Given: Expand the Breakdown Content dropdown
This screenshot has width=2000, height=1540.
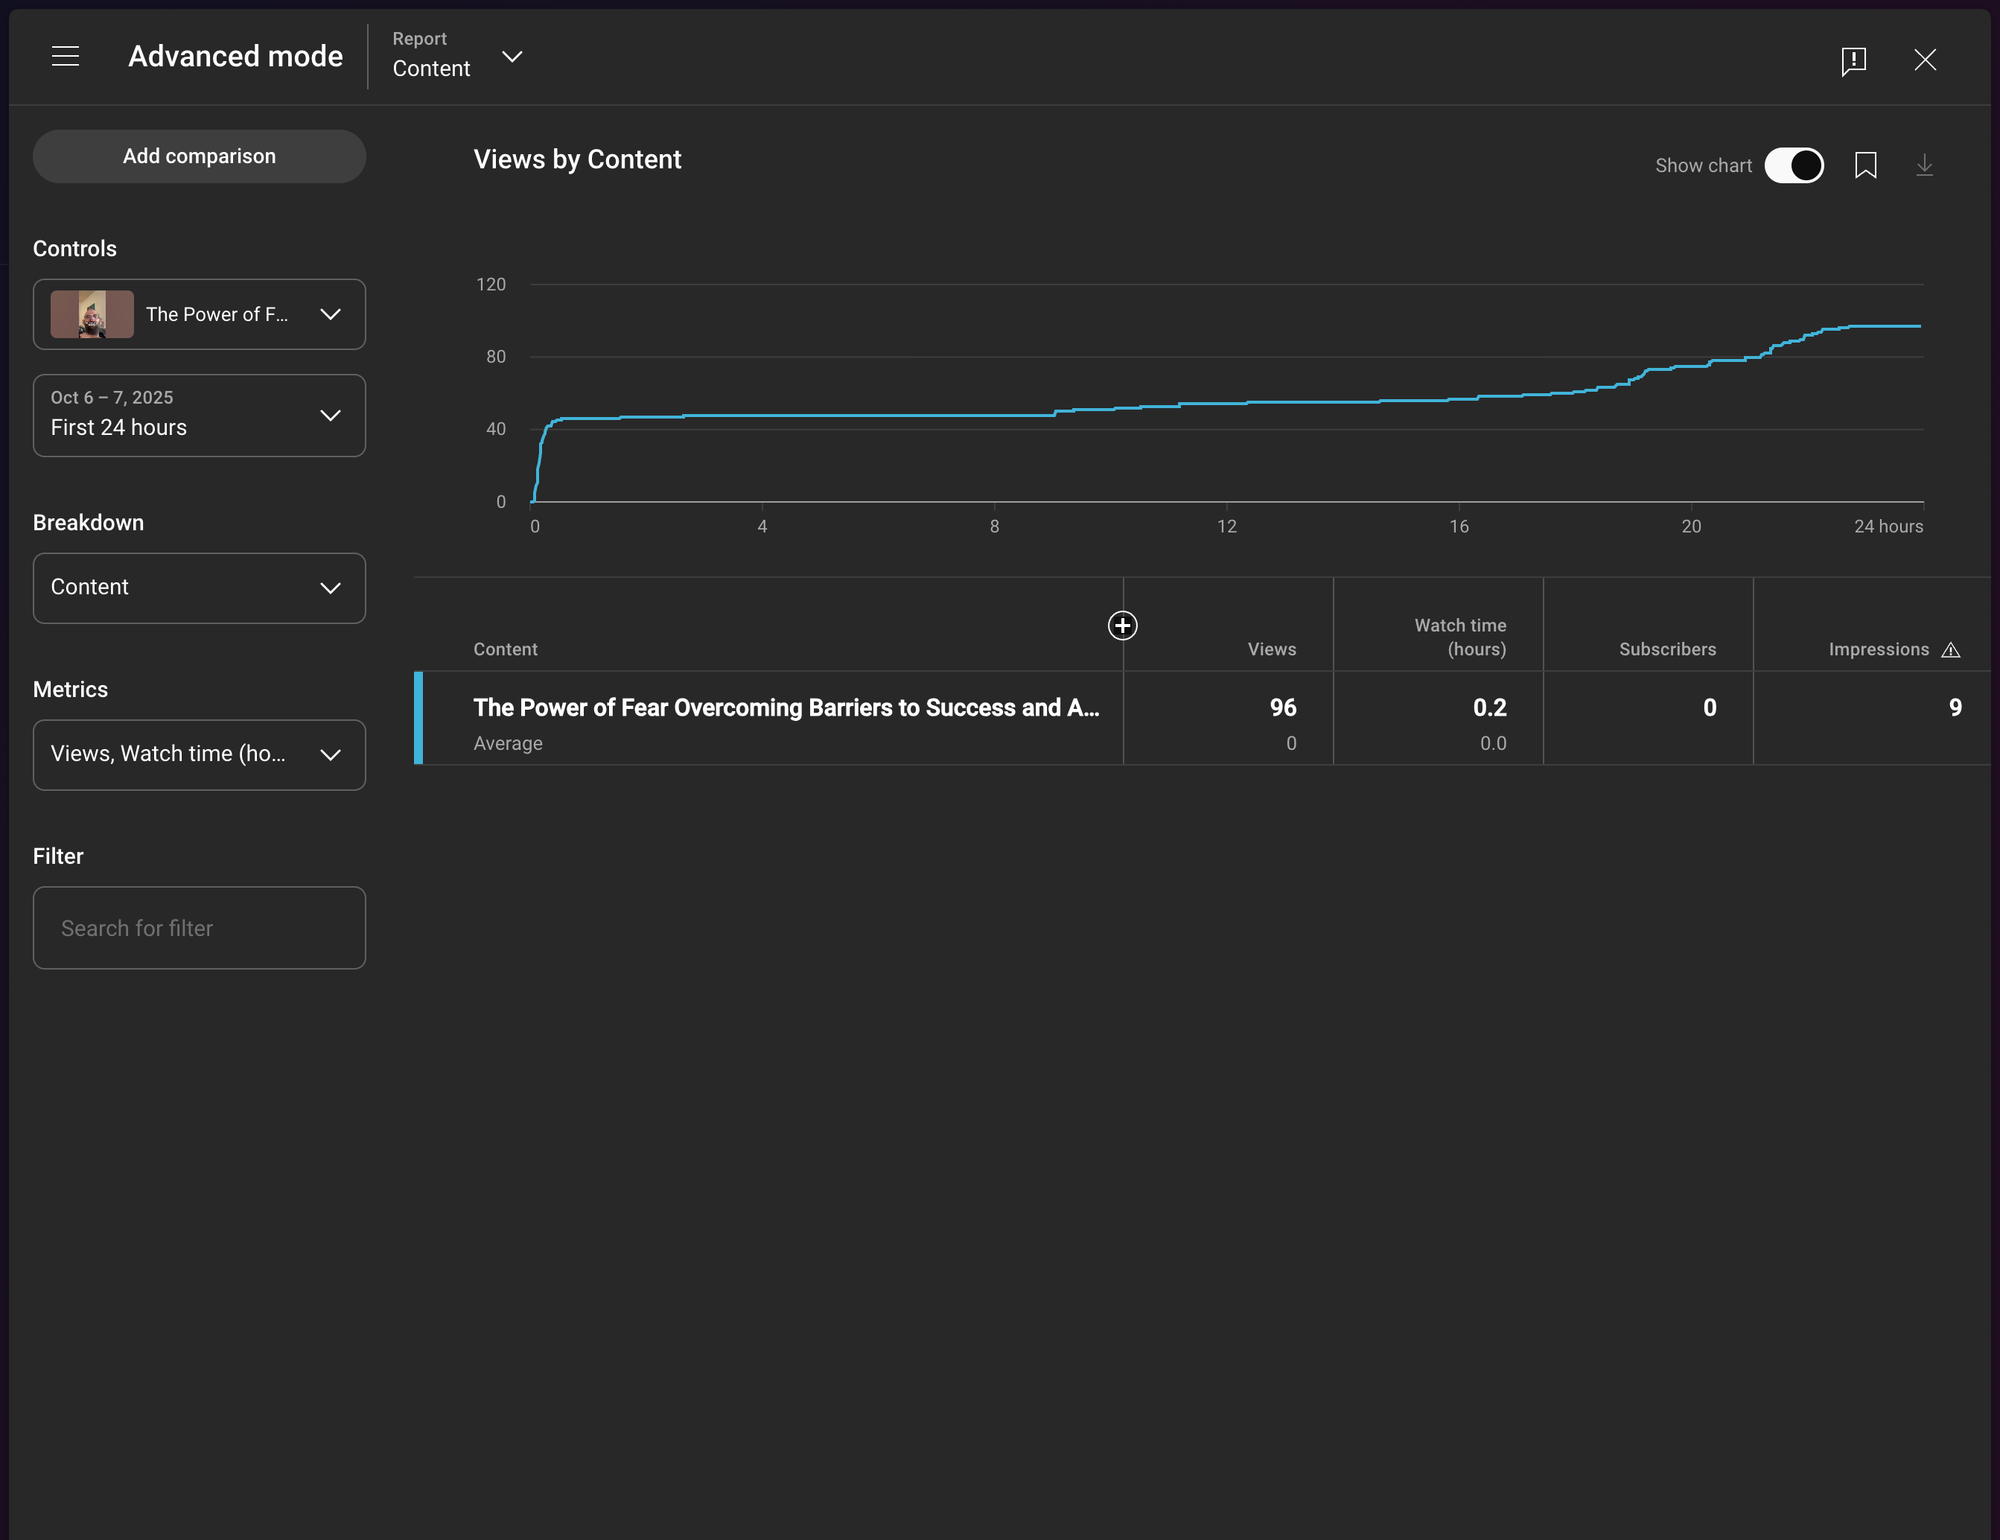Looking at the screenshot, I should click(x=199, y=588).
